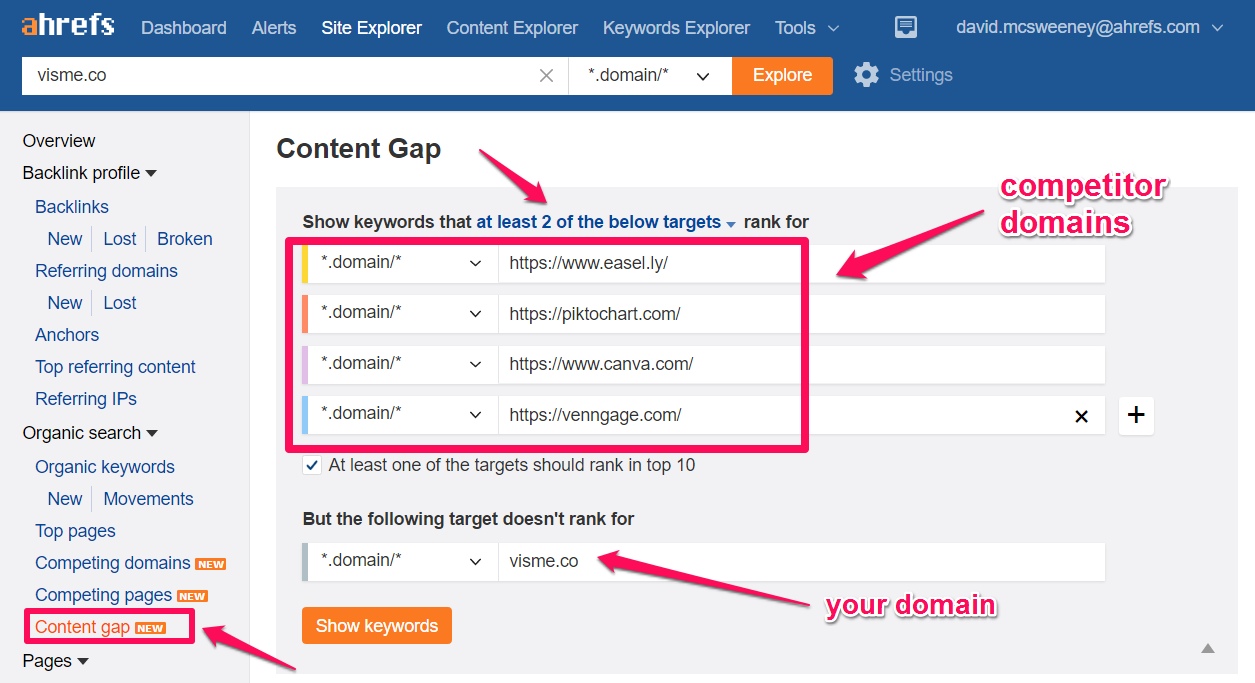The height and width of the screenshot is (683, 1255).
Task: Open Anchors report
Action: pyautogui.click(x=67, y=335)
